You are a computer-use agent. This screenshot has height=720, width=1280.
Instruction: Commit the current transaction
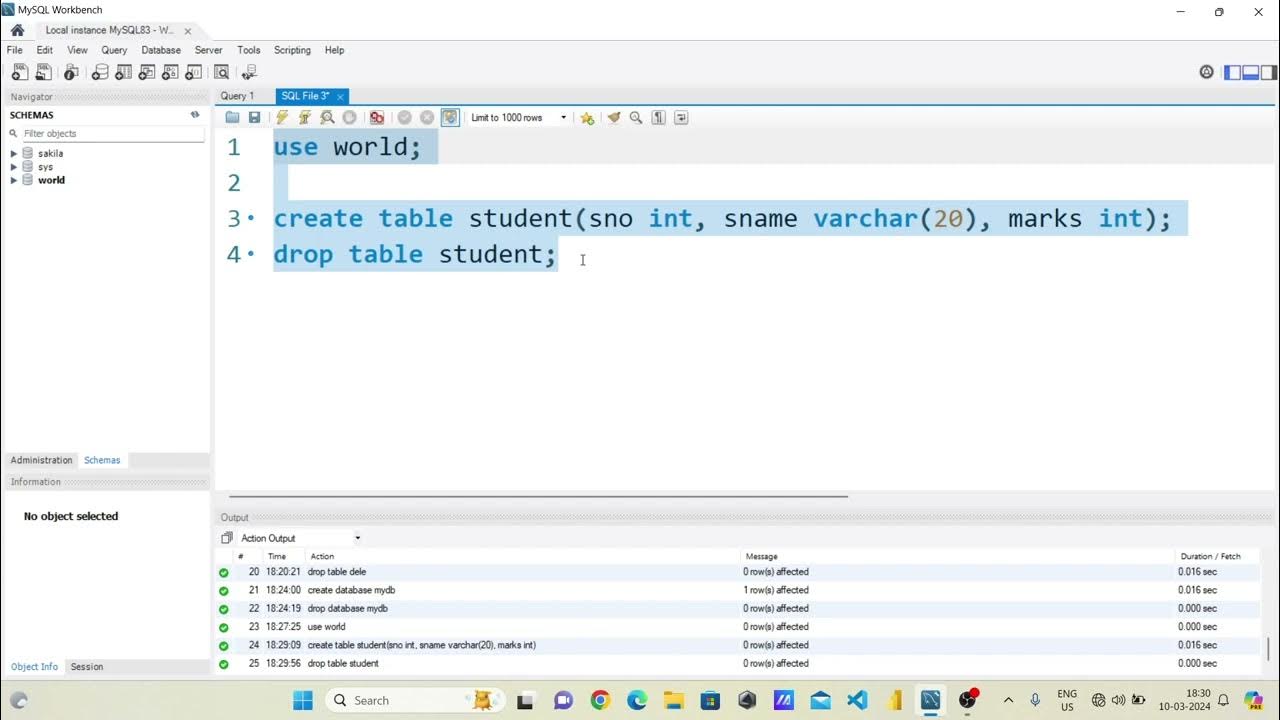point(404,117)
